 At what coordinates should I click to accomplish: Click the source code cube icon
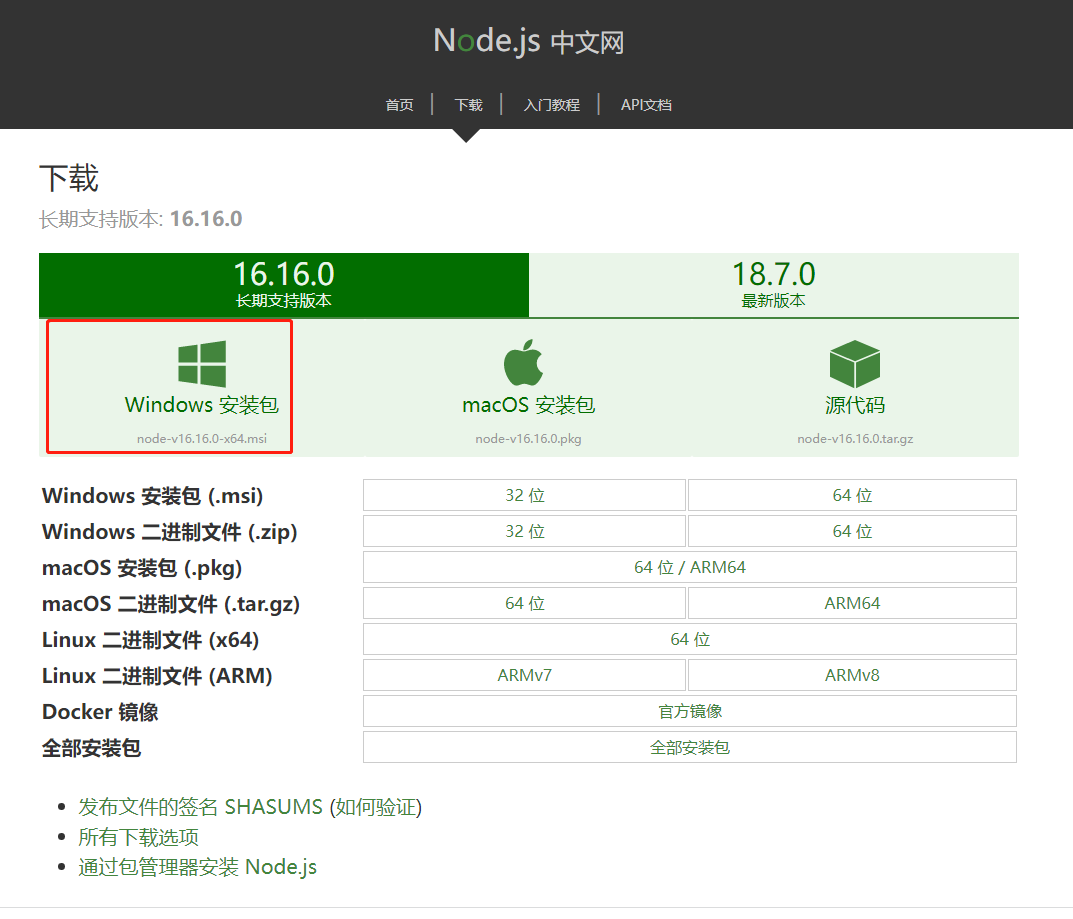[855, 363]
